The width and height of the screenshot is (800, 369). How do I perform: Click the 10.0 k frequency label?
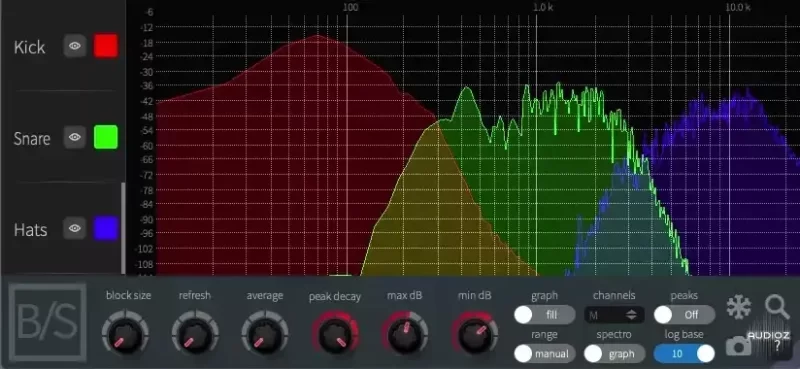point(738,7)
